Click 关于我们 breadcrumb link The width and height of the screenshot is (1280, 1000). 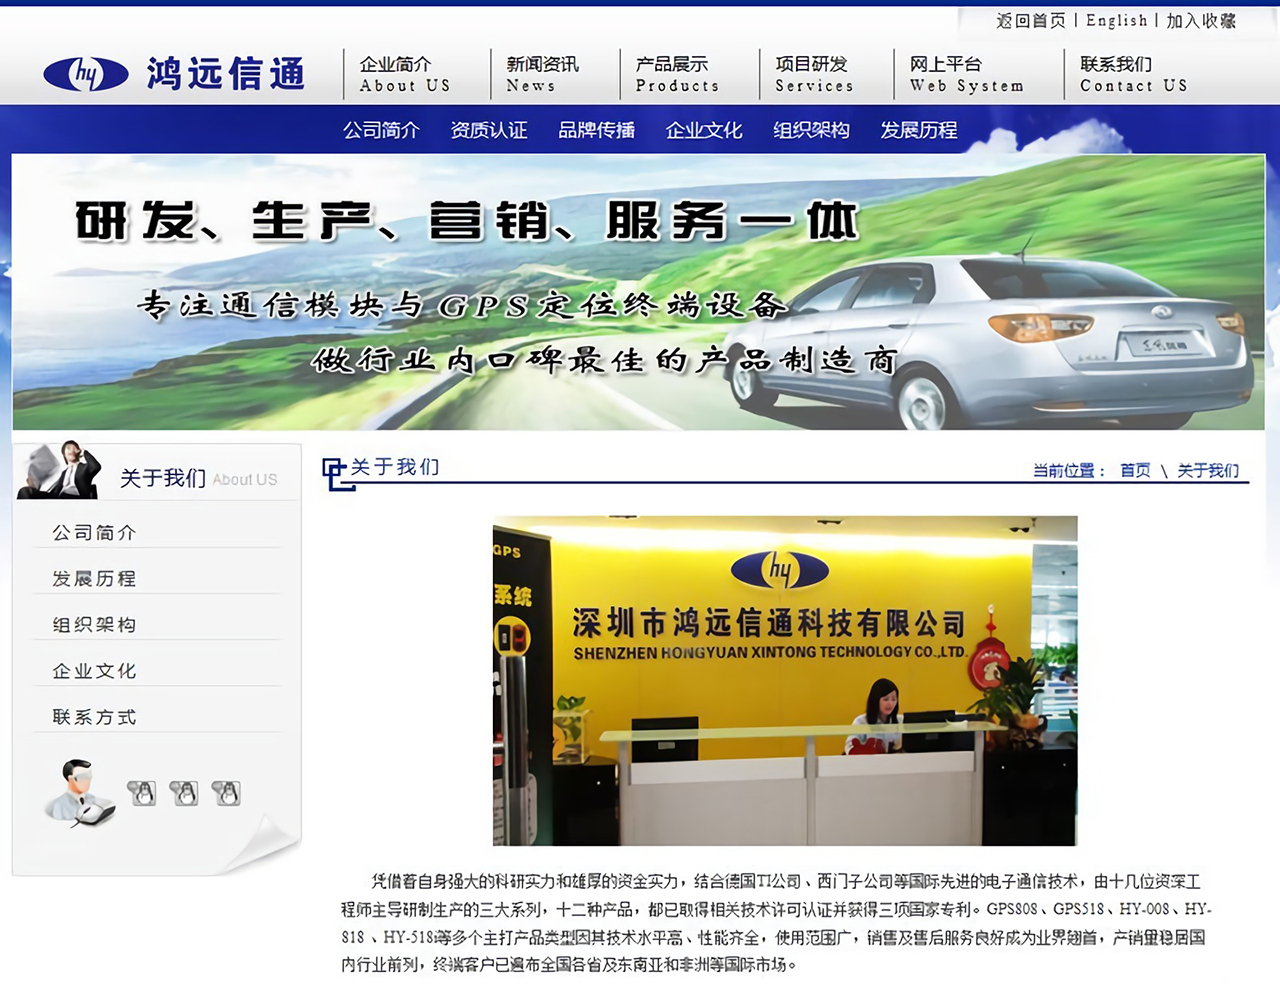click(x=1208, y=470)
